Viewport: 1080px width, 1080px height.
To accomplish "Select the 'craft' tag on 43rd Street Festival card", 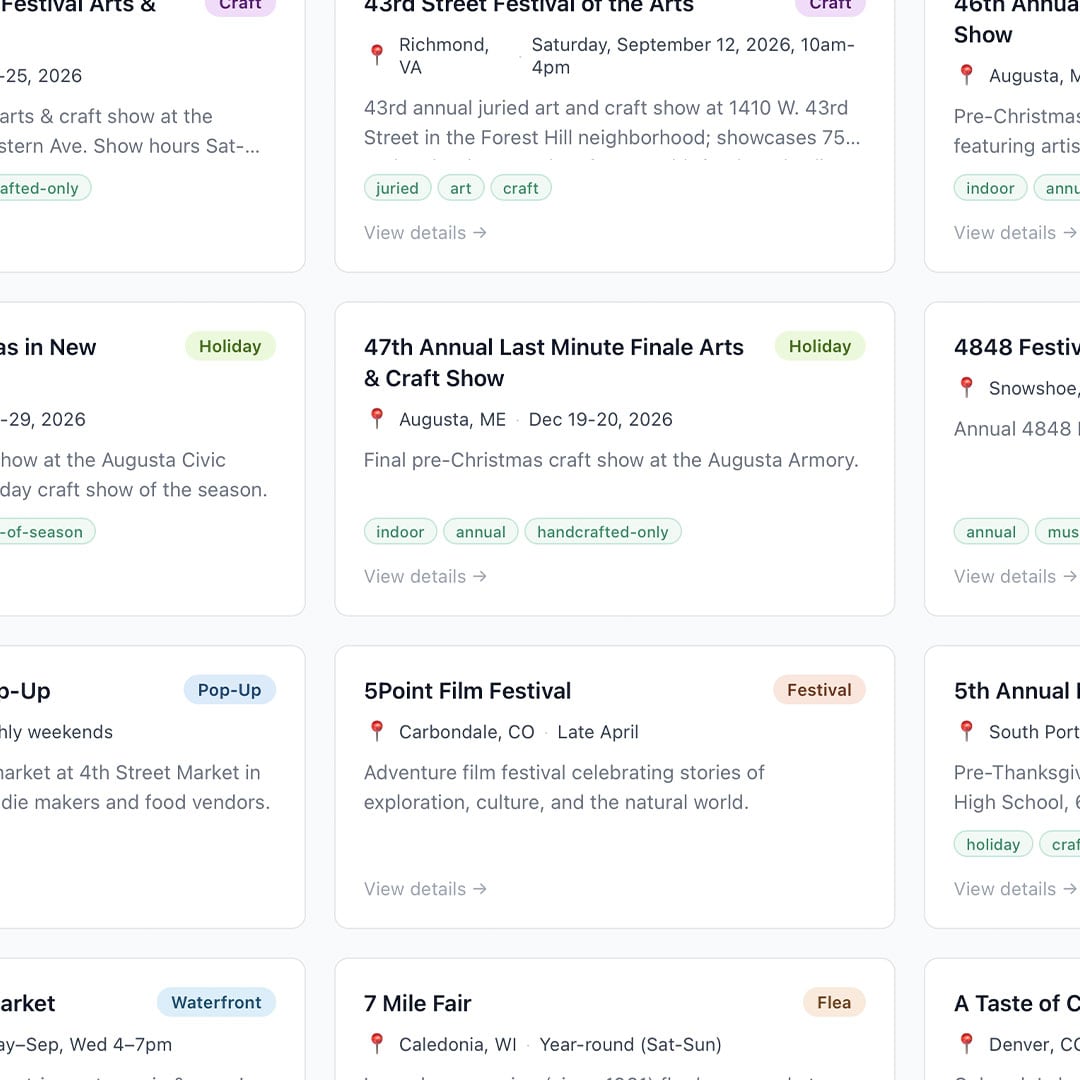I will coord(521,188).
